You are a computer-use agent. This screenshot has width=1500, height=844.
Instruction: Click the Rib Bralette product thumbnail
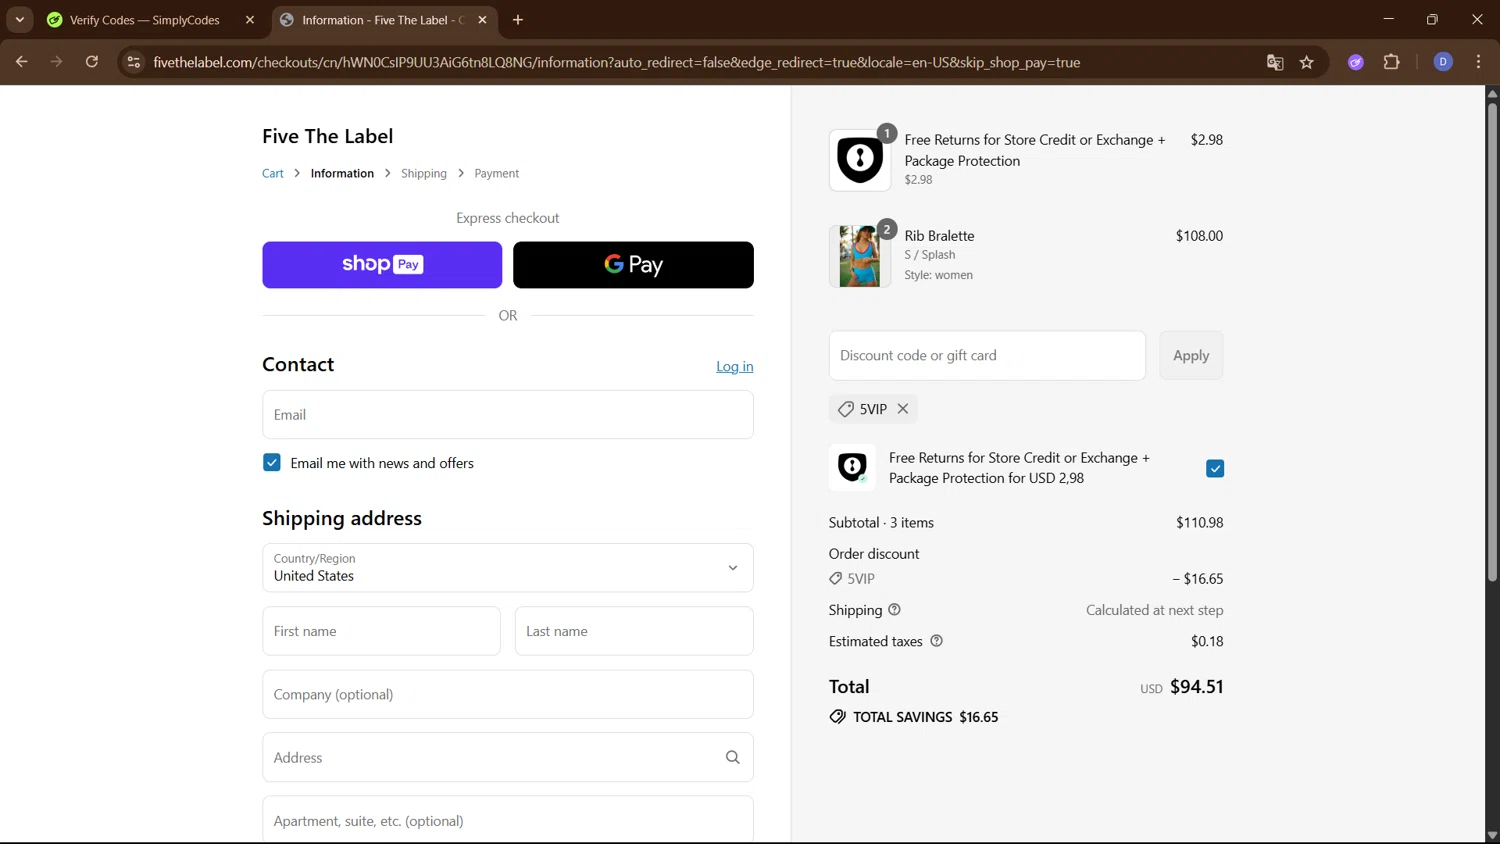point(860,256)
